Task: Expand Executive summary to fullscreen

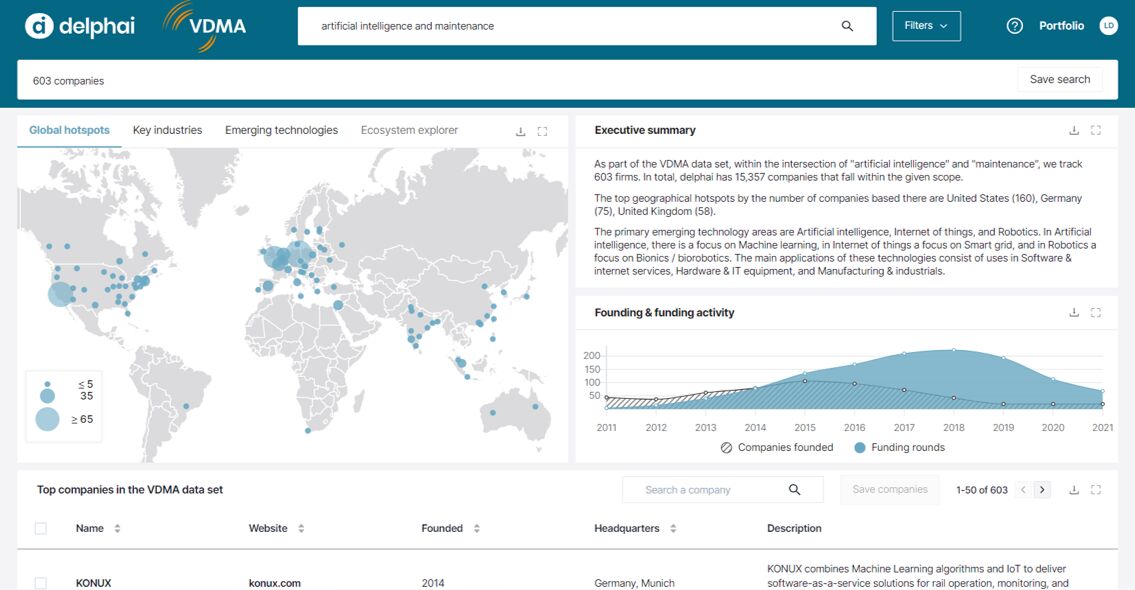Action: pos(1096,130)
